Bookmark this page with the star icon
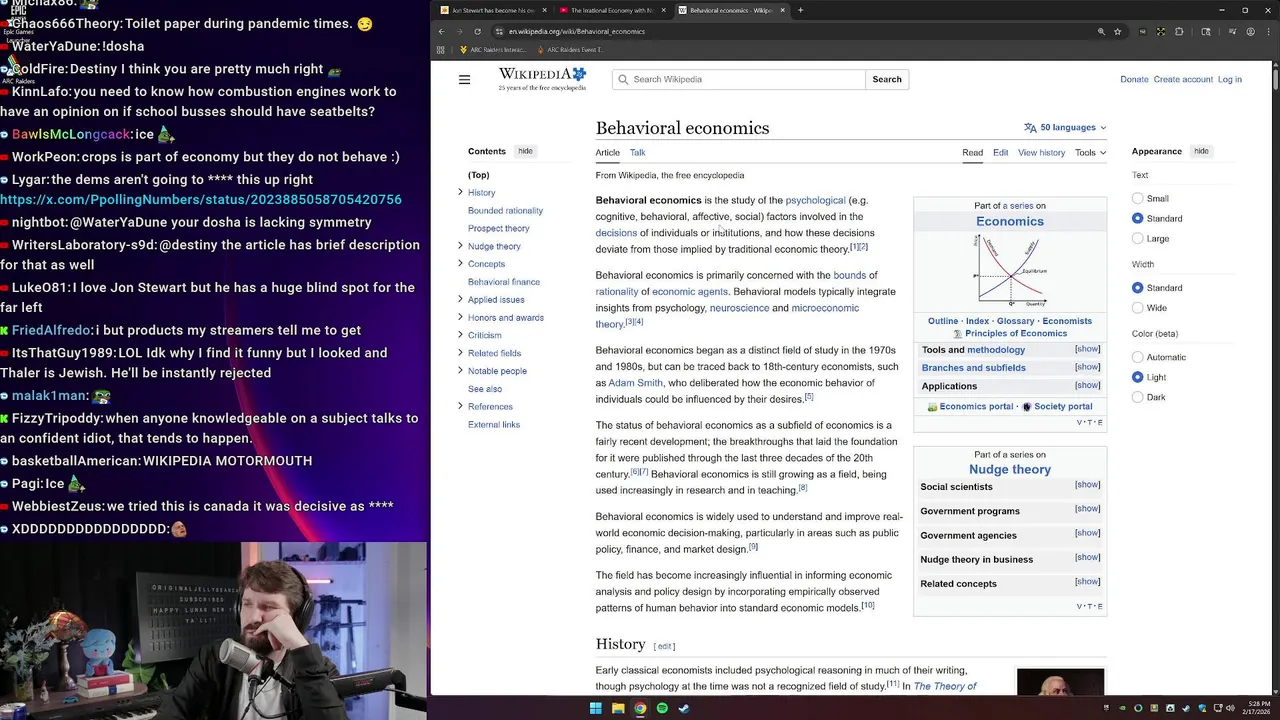Screen dimensions: 1280x720 (1118, 32)
